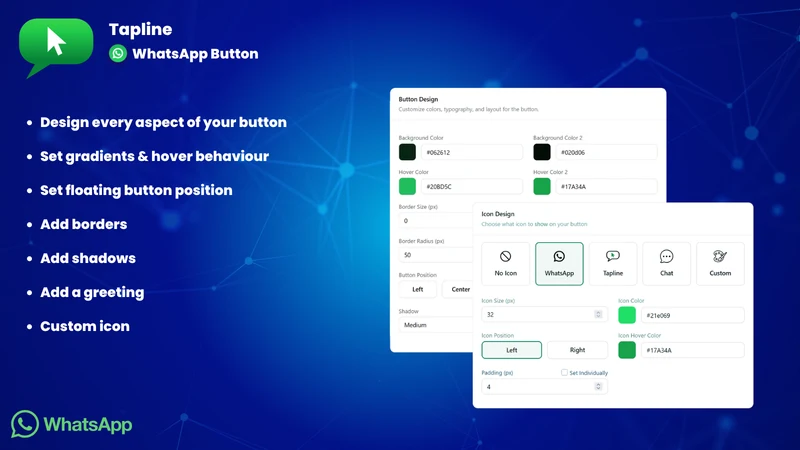
Task: Click 'Design every aspect of your button' text
Action: click(163, 122)
